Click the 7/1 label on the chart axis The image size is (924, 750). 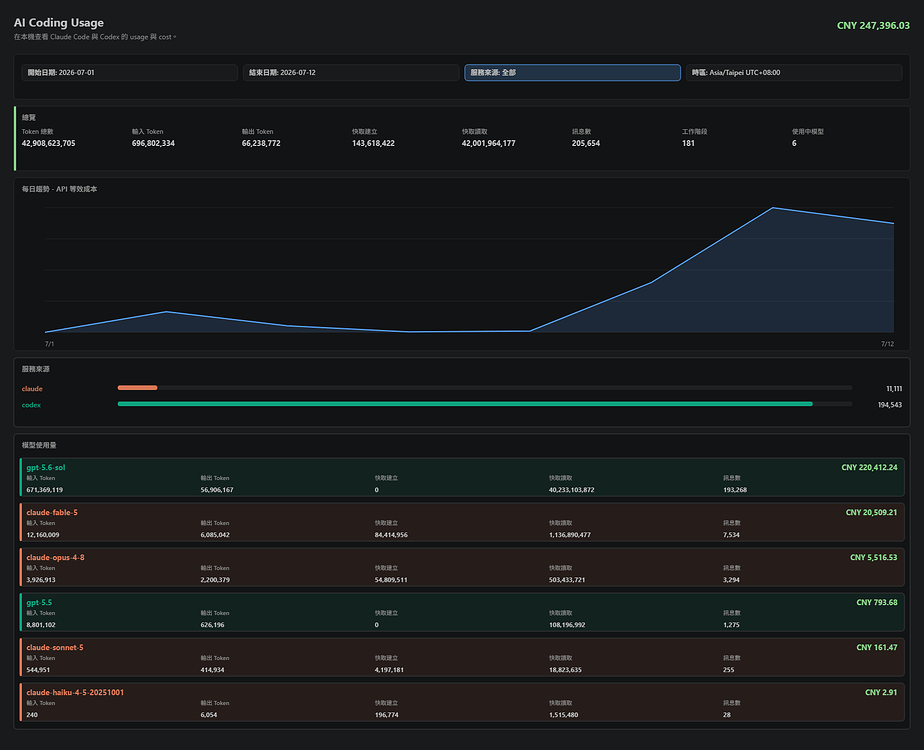pos(50,343)
